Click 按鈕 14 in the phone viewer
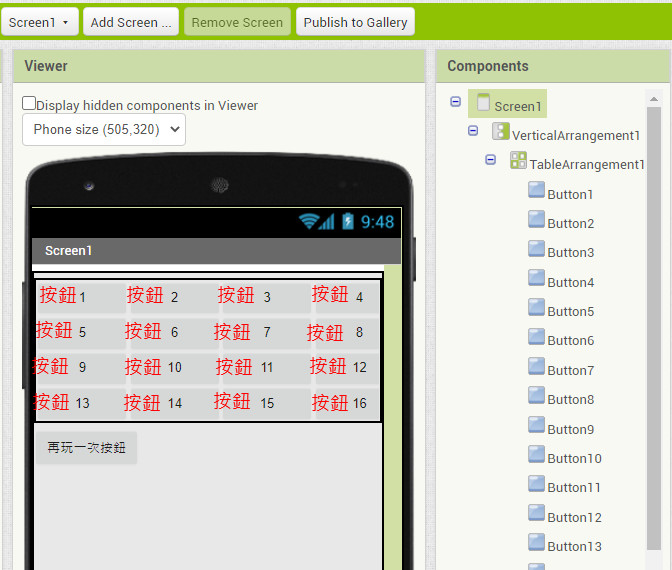Screen dimensions: 672x570 [x=173, y=403]
